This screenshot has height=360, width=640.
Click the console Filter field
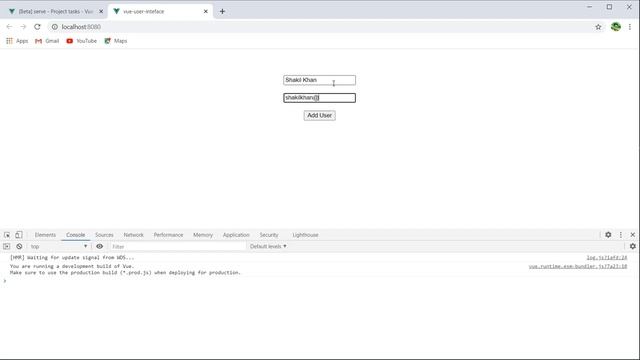point(178,247)
